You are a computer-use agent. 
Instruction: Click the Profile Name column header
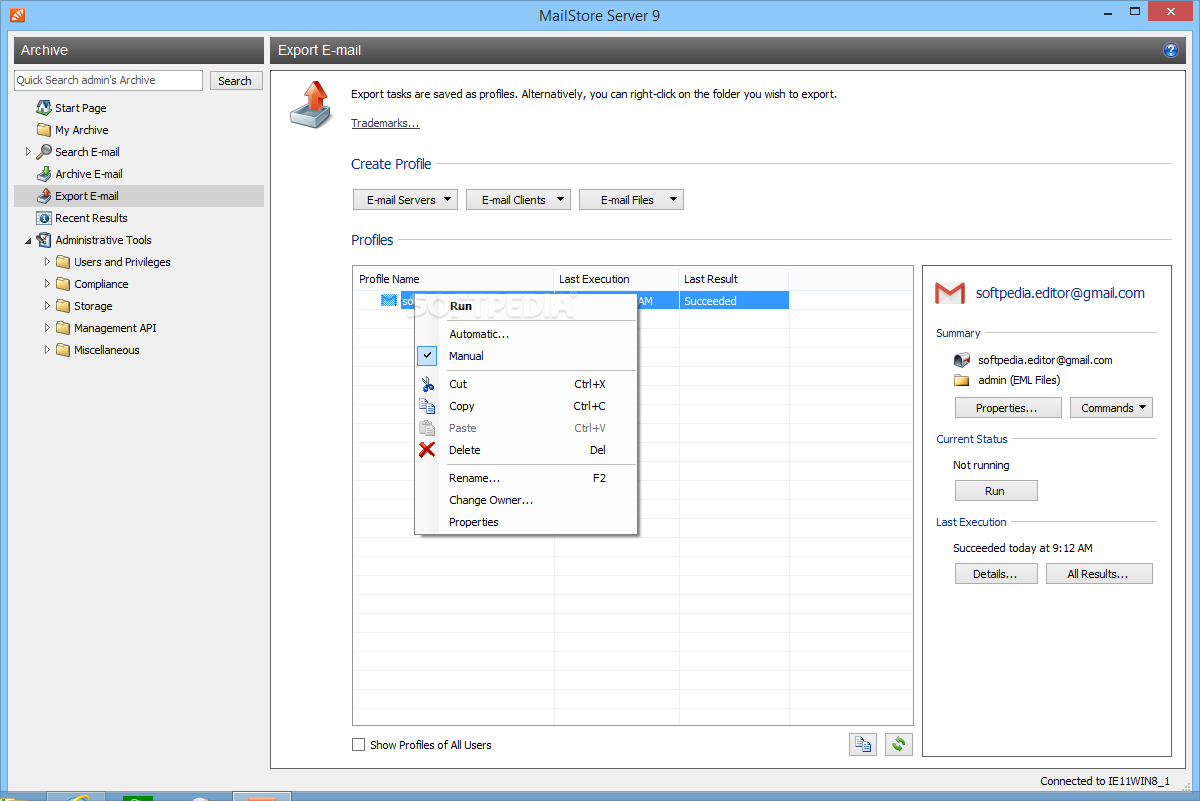point(454,279)
